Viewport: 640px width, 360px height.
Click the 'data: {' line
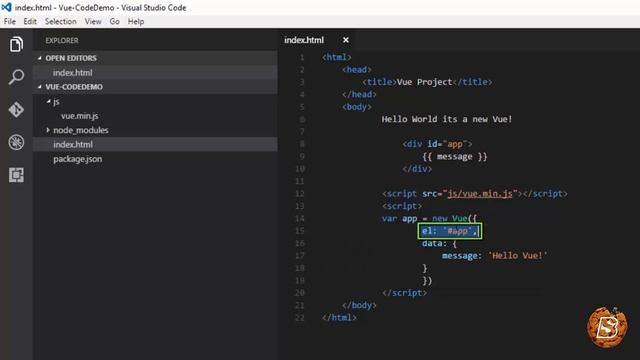coord(439,244)
